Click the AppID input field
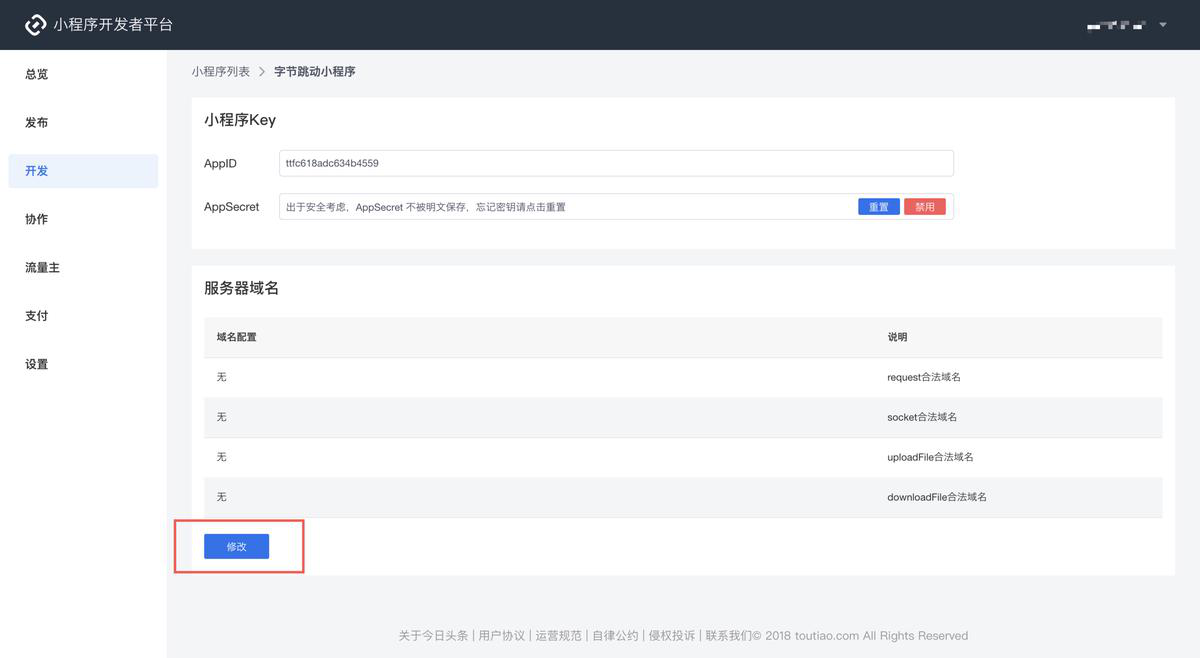 615,163
